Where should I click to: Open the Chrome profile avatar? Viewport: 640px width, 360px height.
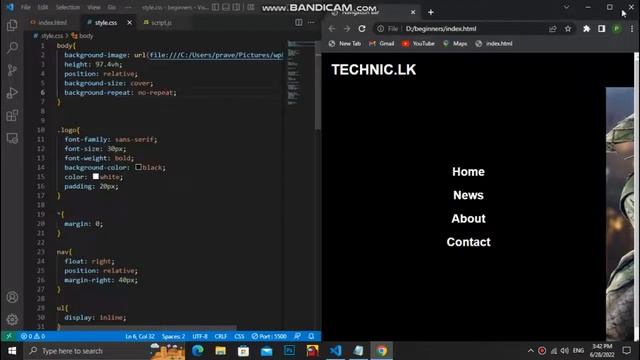(x=617, y=29)
